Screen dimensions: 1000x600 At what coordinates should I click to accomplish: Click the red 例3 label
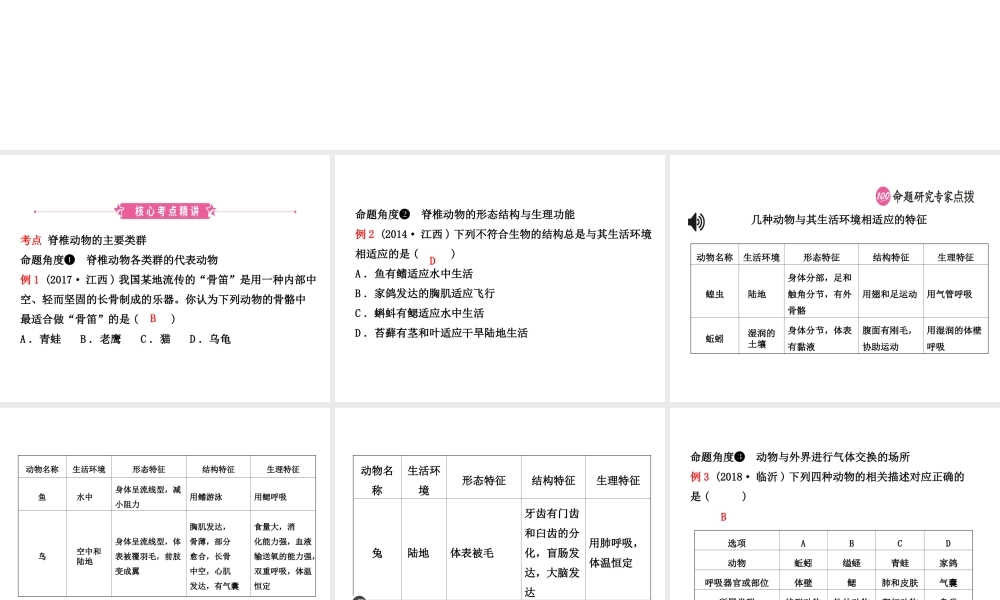point(700,477)
